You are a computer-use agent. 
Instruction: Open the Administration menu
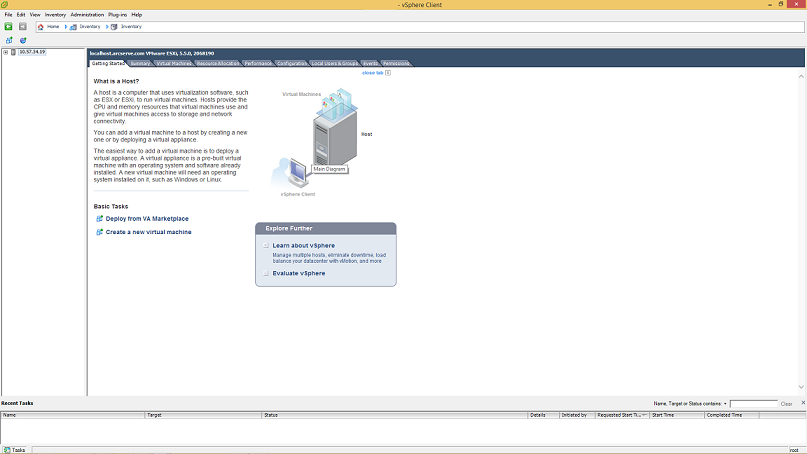point(87,15)
